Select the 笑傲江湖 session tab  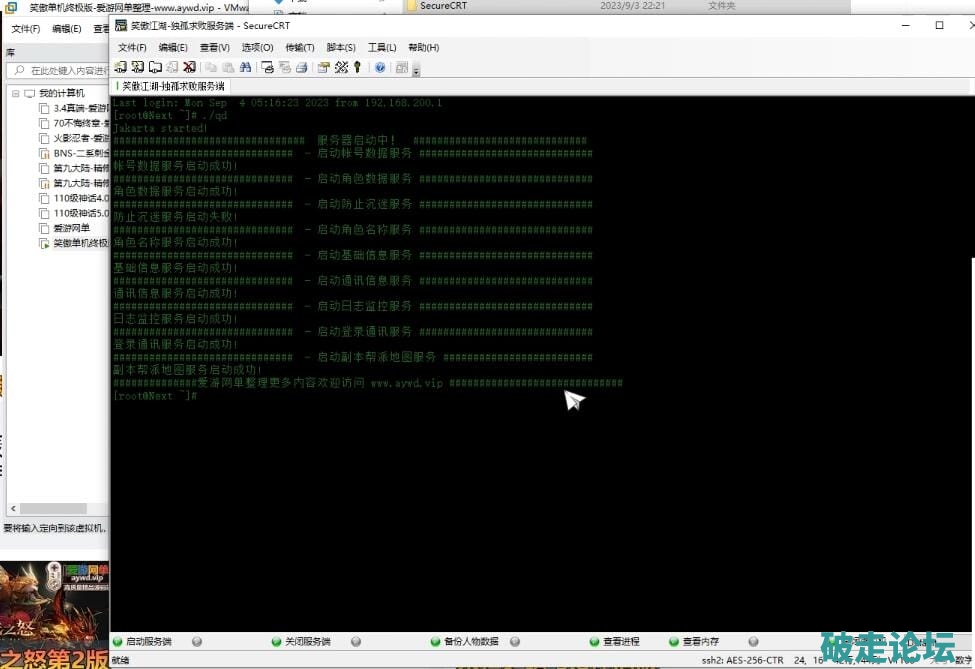click(170, 87)
